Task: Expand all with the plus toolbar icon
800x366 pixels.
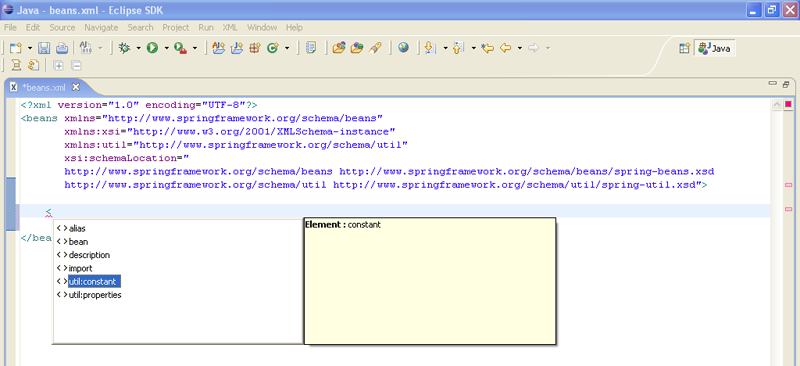Action: point(59,65)
